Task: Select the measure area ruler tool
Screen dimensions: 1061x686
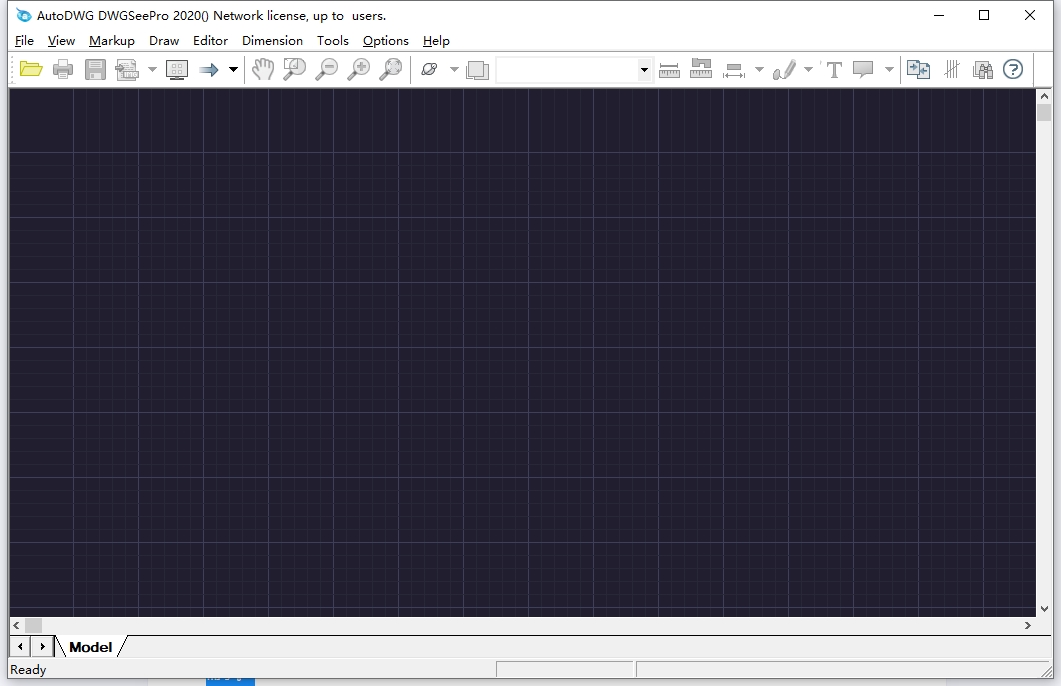Action: click(x=701, y=69)
